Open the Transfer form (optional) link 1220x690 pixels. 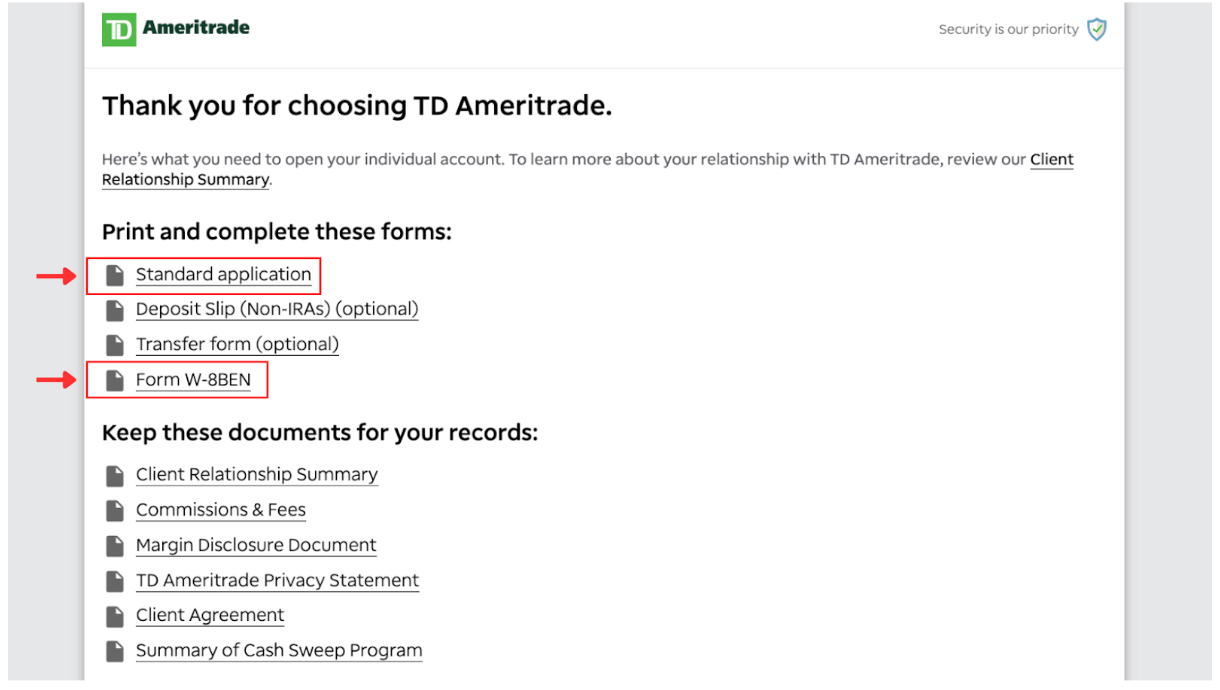point(237,344)
